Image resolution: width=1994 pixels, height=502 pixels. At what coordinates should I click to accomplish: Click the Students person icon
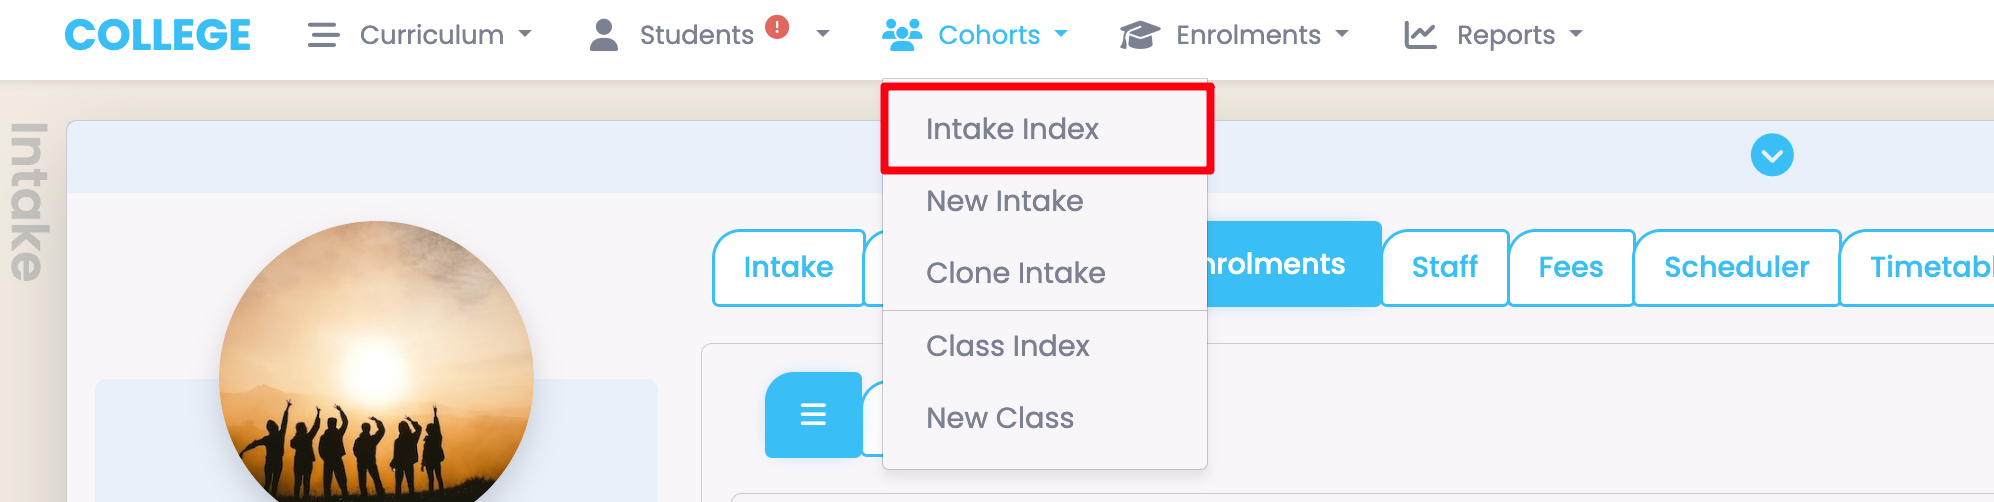coord(603,35)
